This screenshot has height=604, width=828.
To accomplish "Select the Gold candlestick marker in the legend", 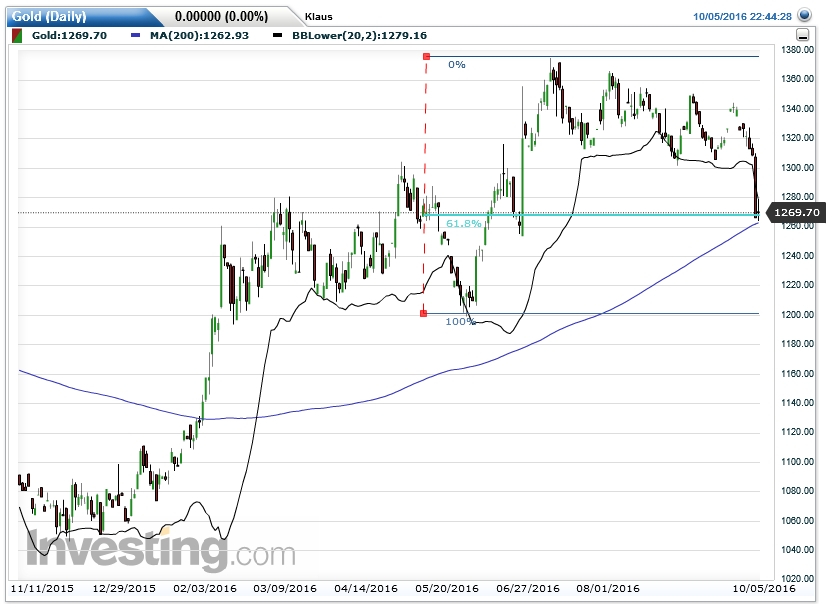I will 16,34.
